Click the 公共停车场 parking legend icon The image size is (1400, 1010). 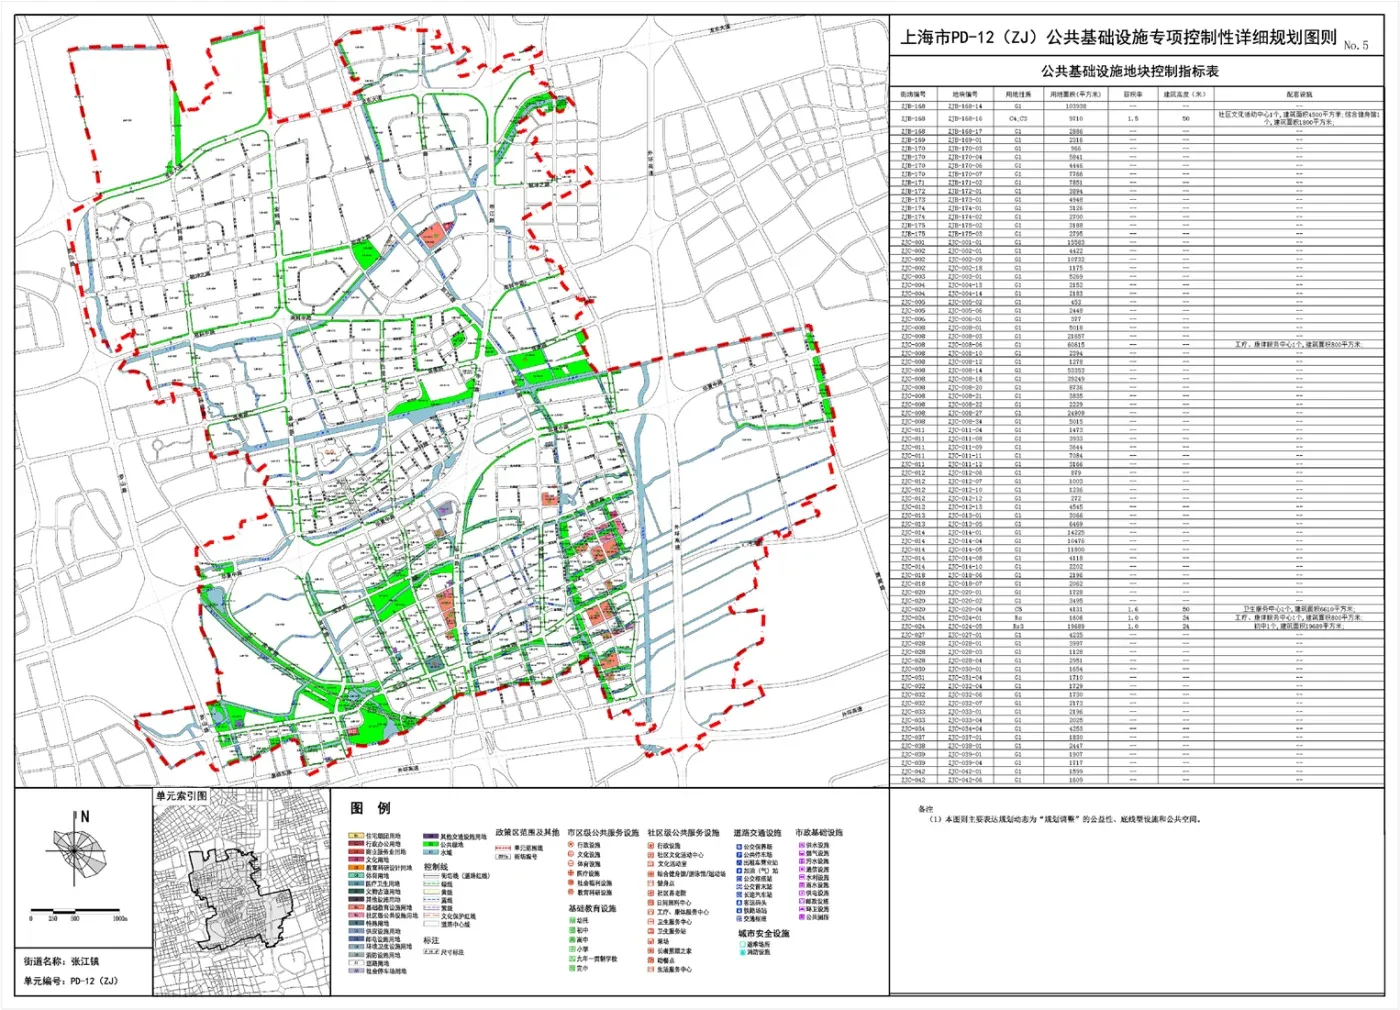(x=738, y=855)
